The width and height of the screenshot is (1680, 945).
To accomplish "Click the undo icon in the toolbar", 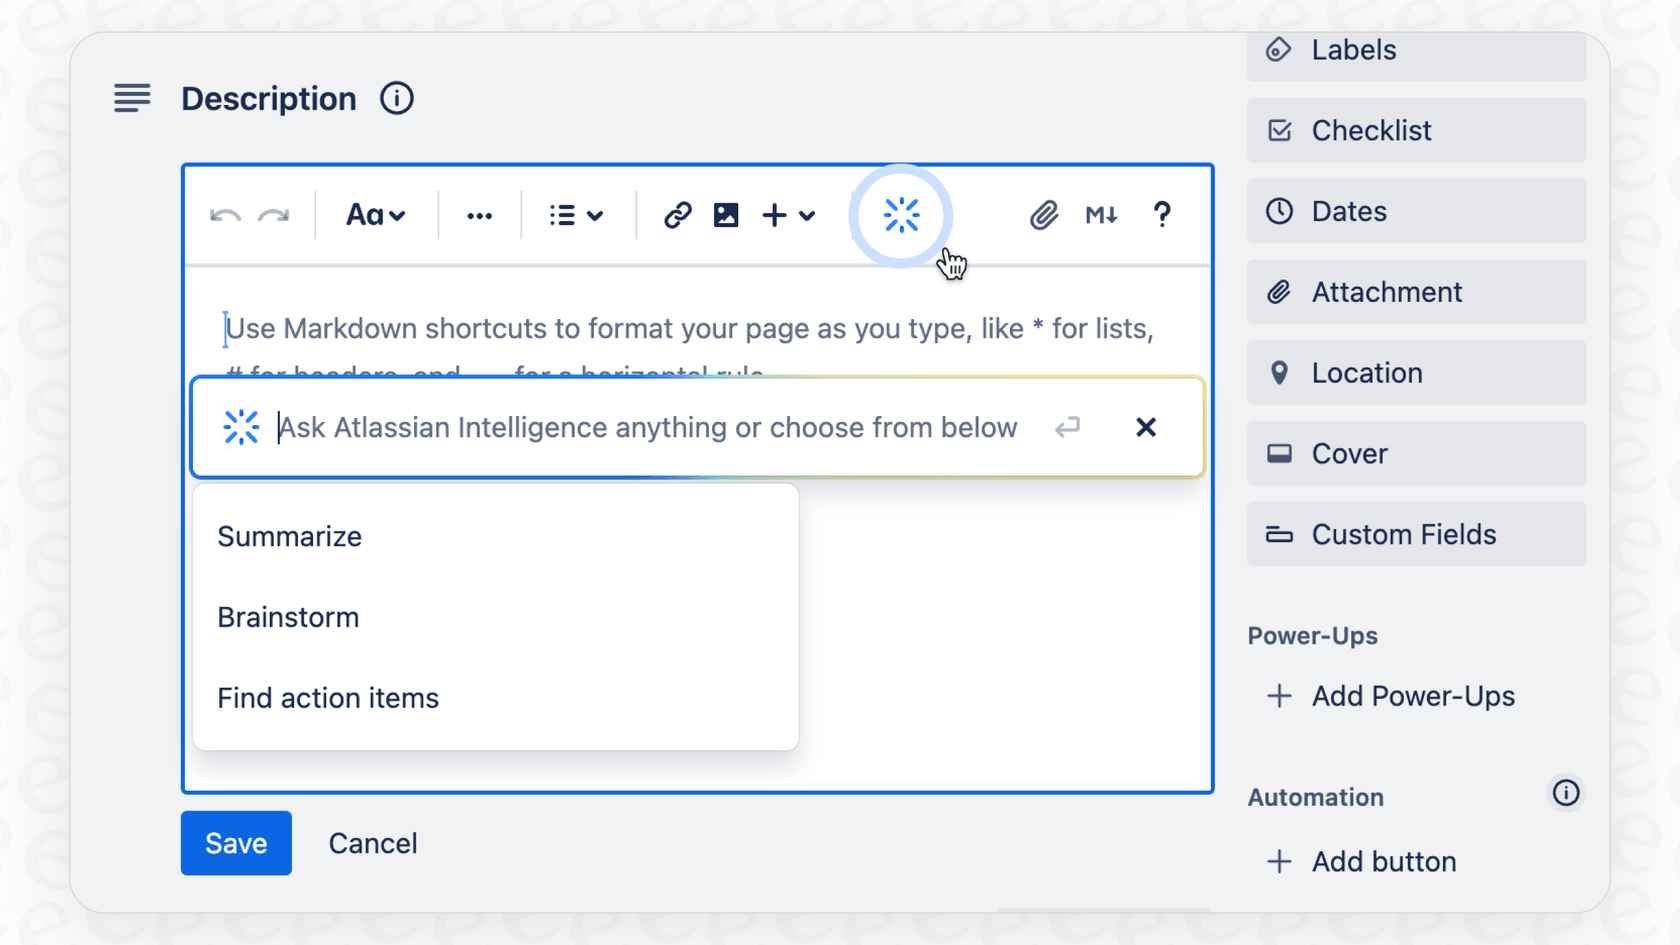I will (224, 215).
